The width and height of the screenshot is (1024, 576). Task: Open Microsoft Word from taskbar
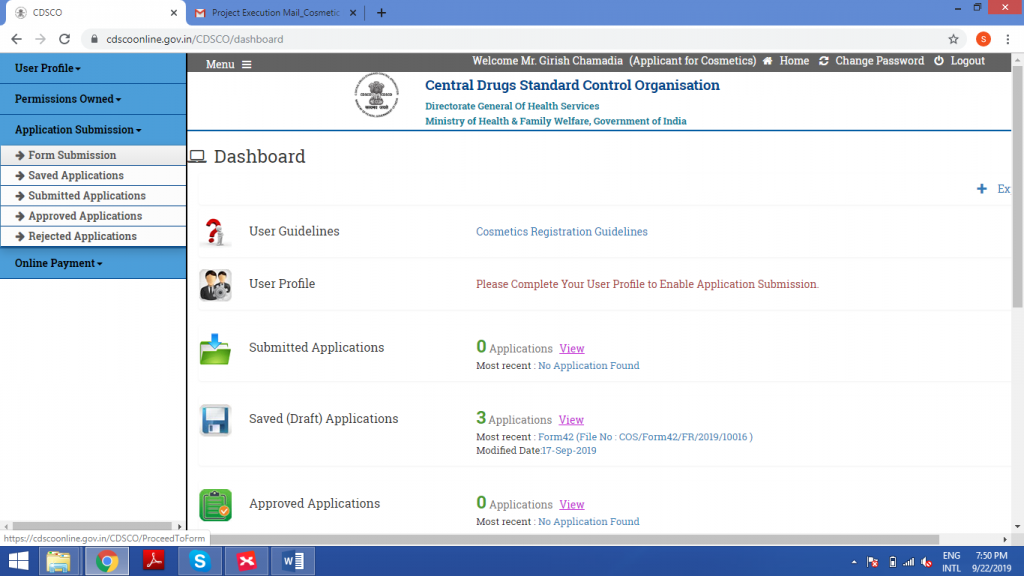[x=293, y=561]
